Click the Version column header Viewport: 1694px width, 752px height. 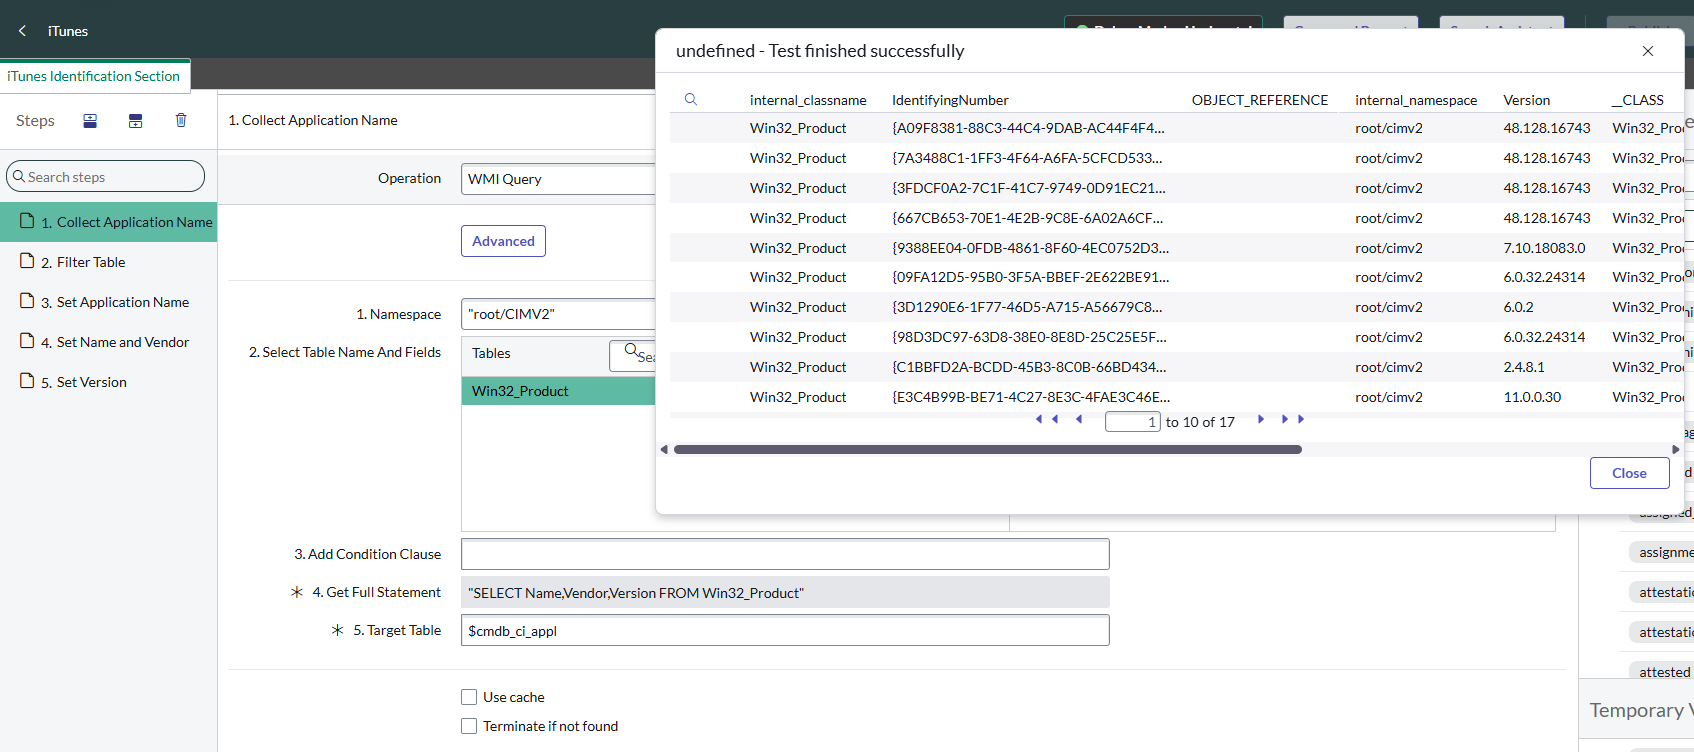point(1526,100)
